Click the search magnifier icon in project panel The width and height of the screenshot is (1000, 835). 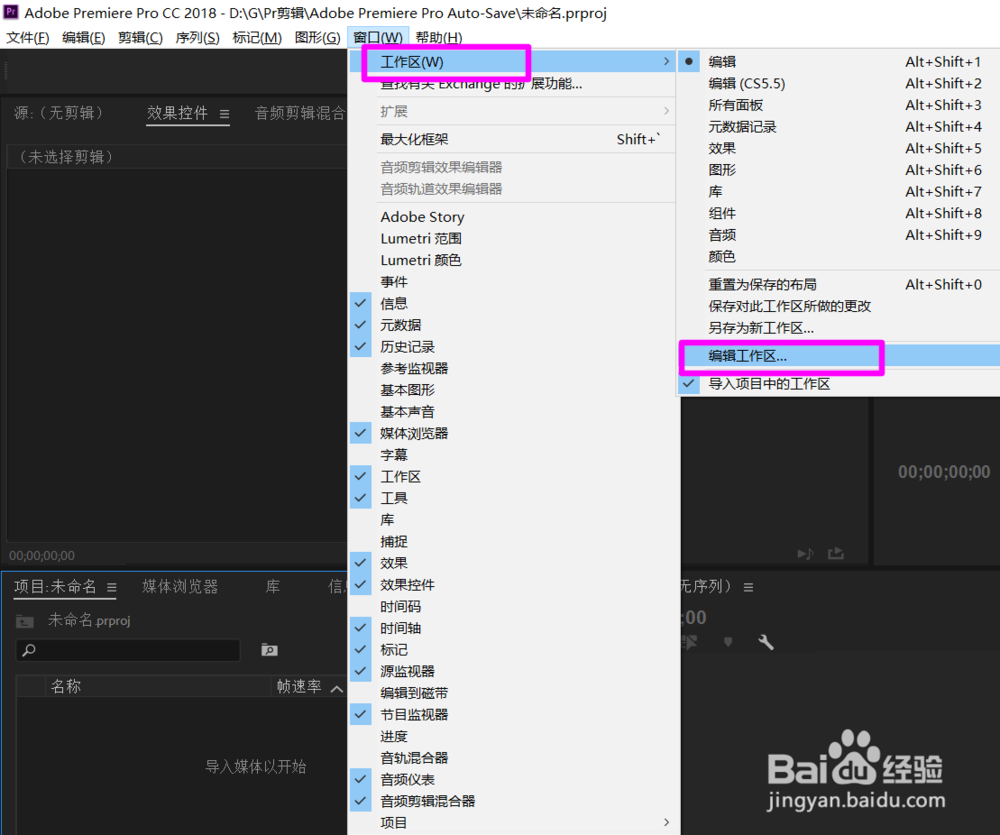click(29, 650)
